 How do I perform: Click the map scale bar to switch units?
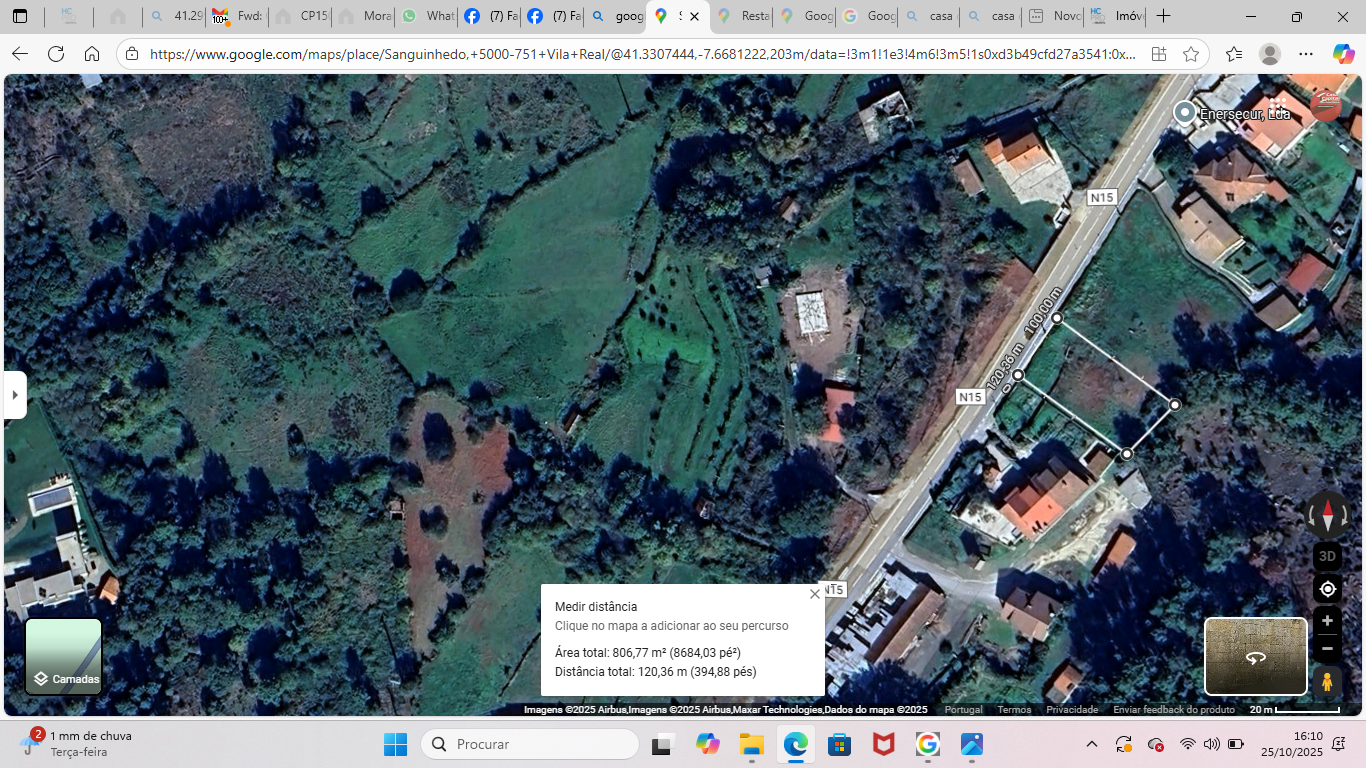click(x=1294, y=710)
